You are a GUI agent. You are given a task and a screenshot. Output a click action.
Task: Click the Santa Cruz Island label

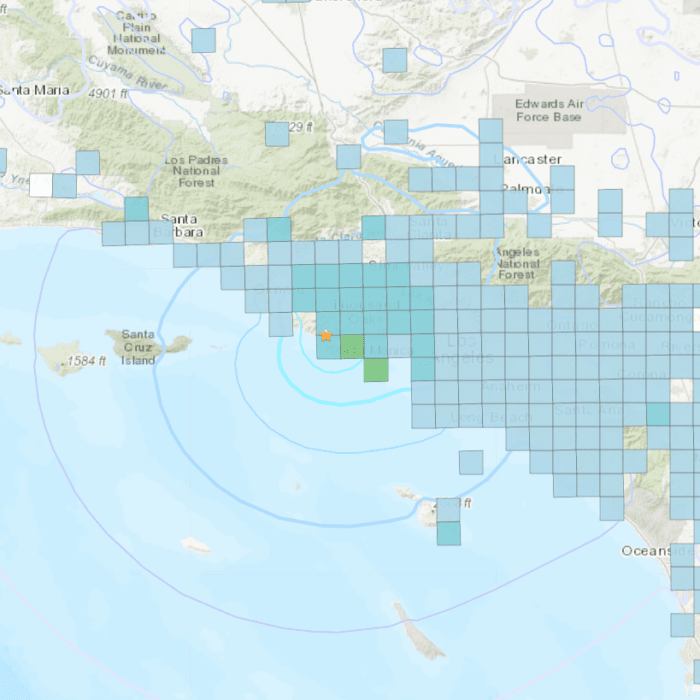point(138,347)
